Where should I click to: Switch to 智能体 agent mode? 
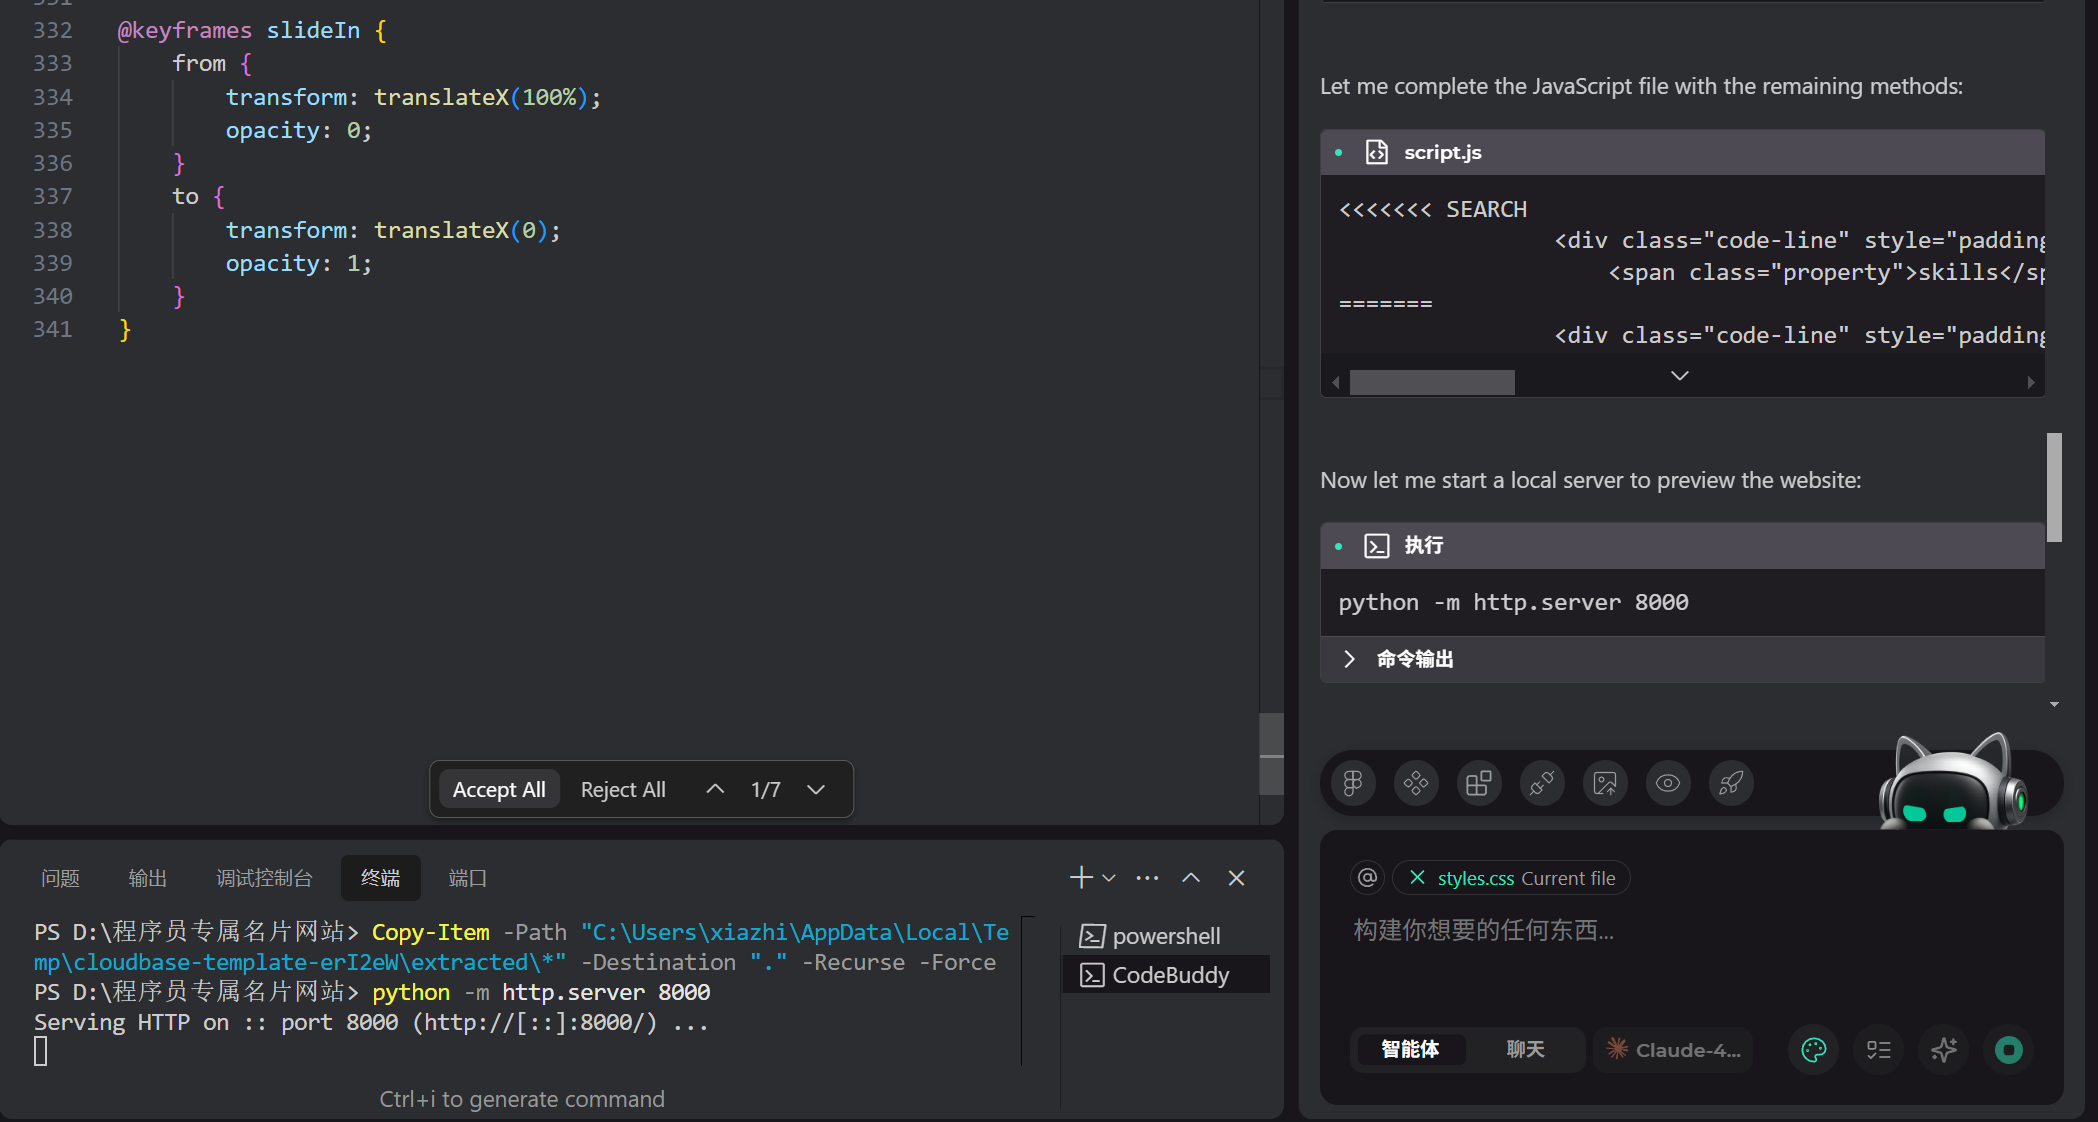point(1410,1050)
